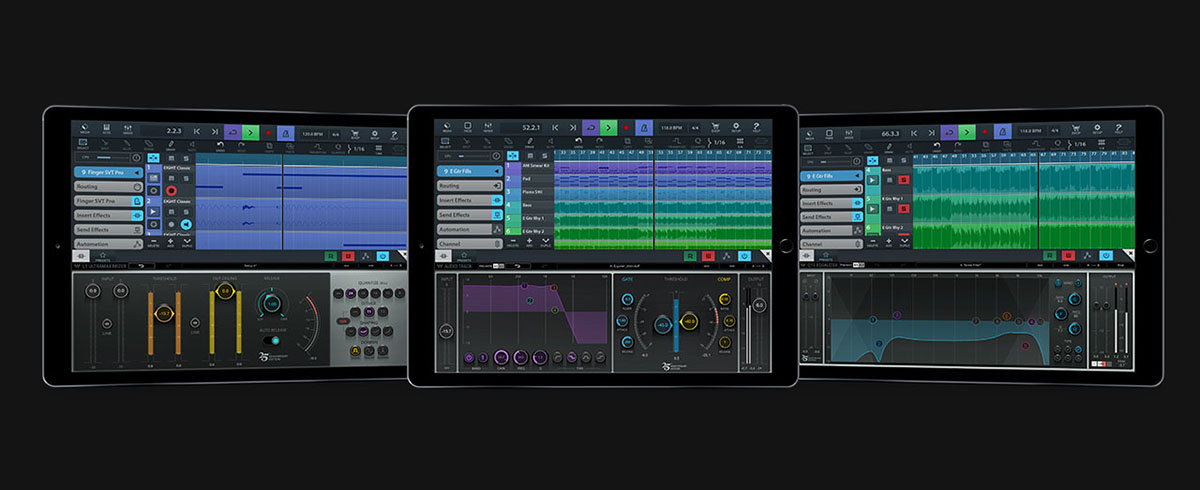The image size is (1200, 490).
Task: Toggle green R read-automation button, left iPad
Action: (x=331, y=256)
